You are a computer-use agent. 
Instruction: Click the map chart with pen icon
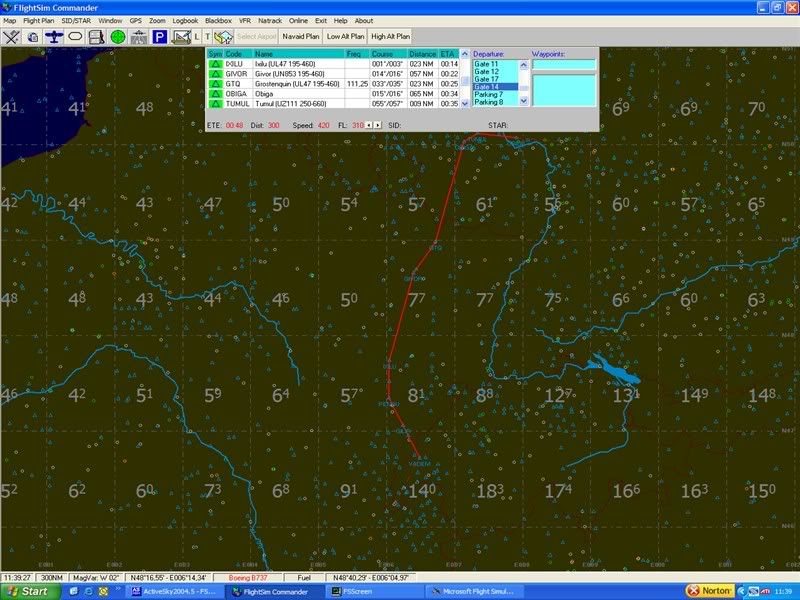point(181,37)
